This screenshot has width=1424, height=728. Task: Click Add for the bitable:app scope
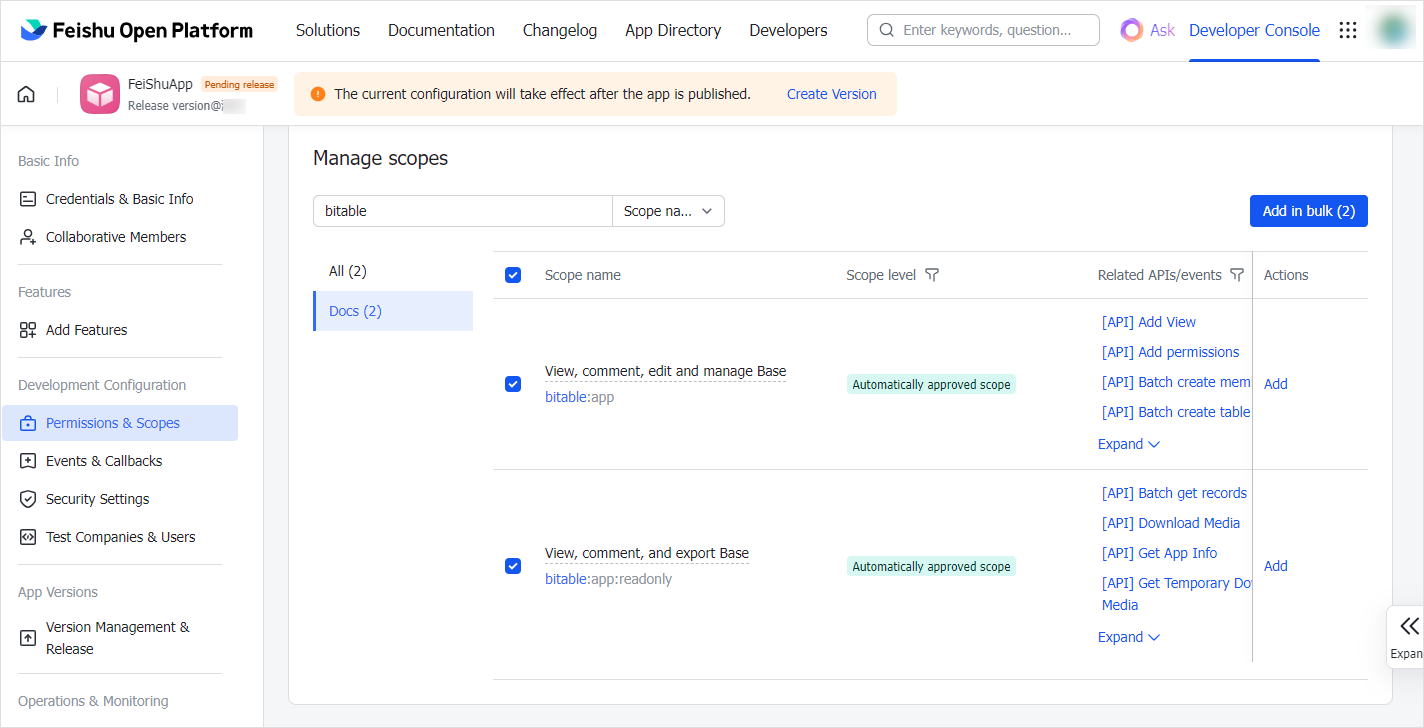click(x=1276, y=384)
